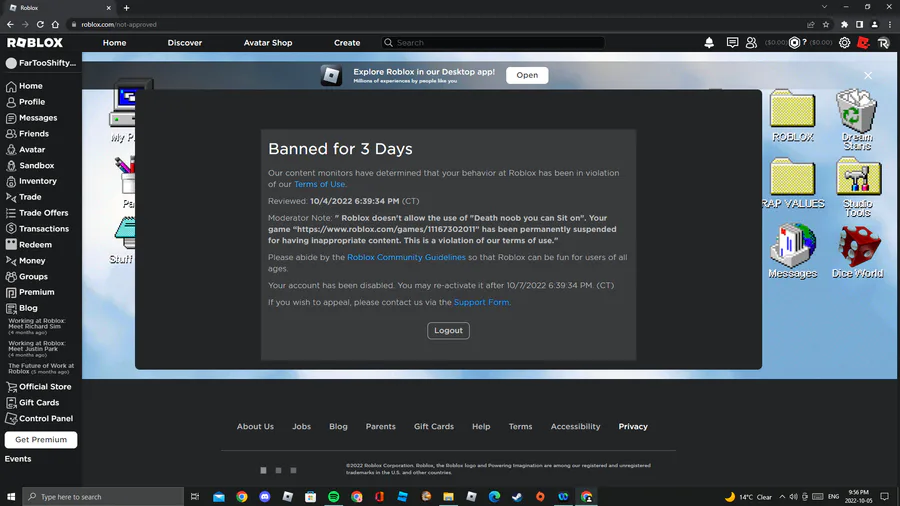Open the Studio Tools folder icon
This screenshot has height=506, width=900.
(x=858, y=187)
